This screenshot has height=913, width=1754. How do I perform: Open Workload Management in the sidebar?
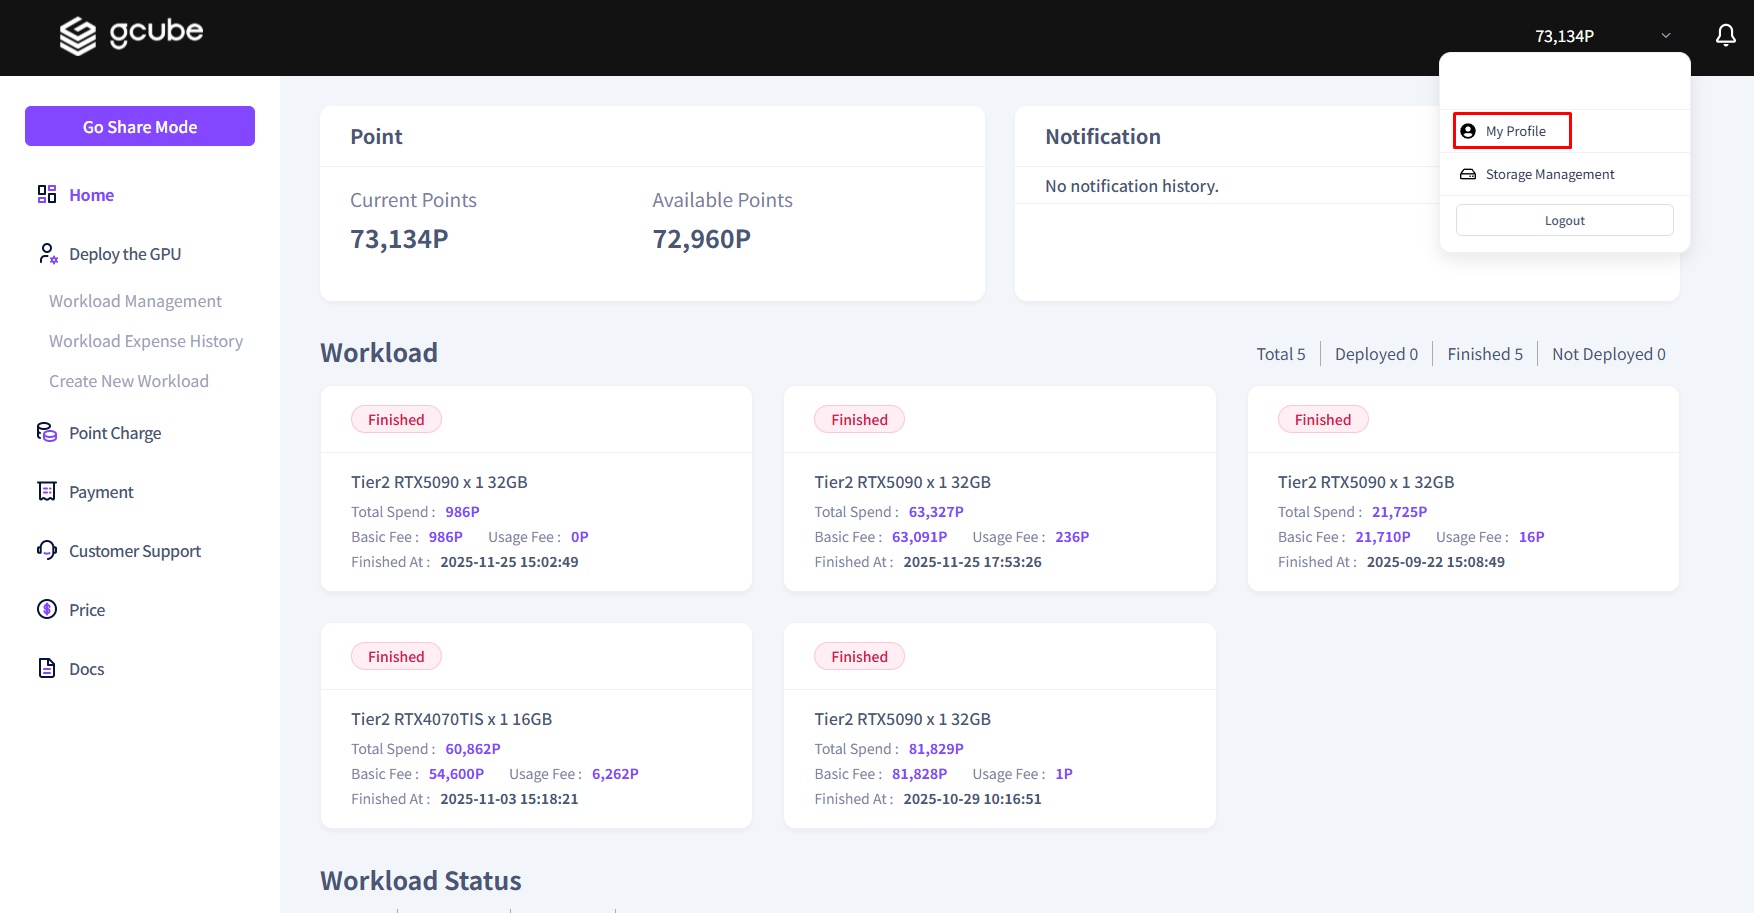tap(135, 301)
